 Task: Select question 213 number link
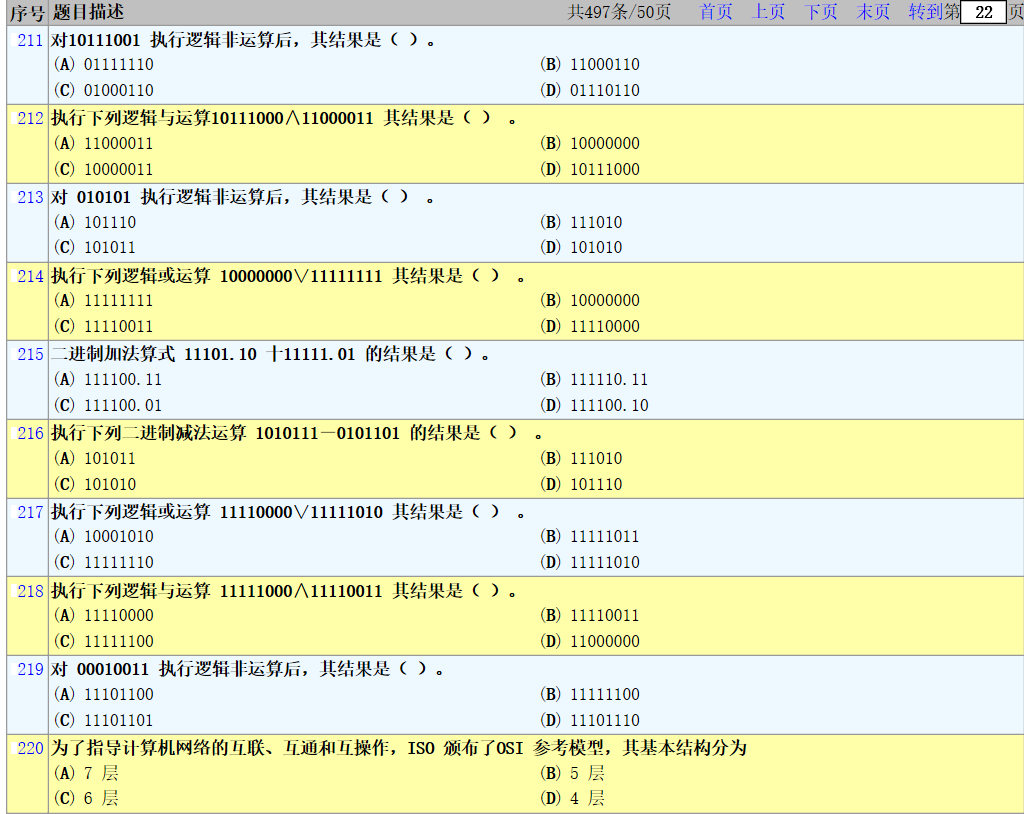[x=30, y=197]
